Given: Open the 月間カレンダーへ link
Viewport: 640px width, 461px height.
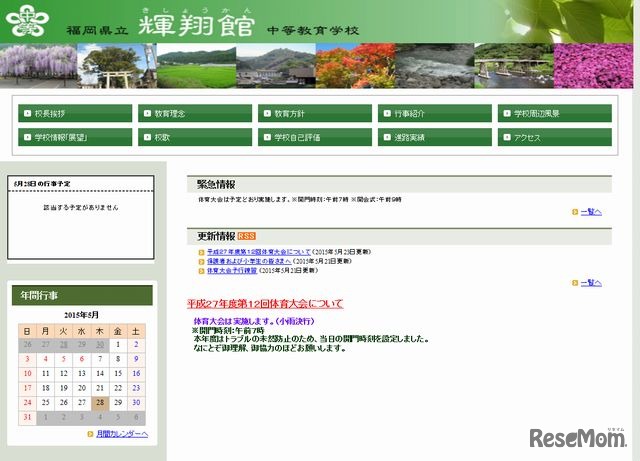Looking at the screenshot, I should point(122,434).
